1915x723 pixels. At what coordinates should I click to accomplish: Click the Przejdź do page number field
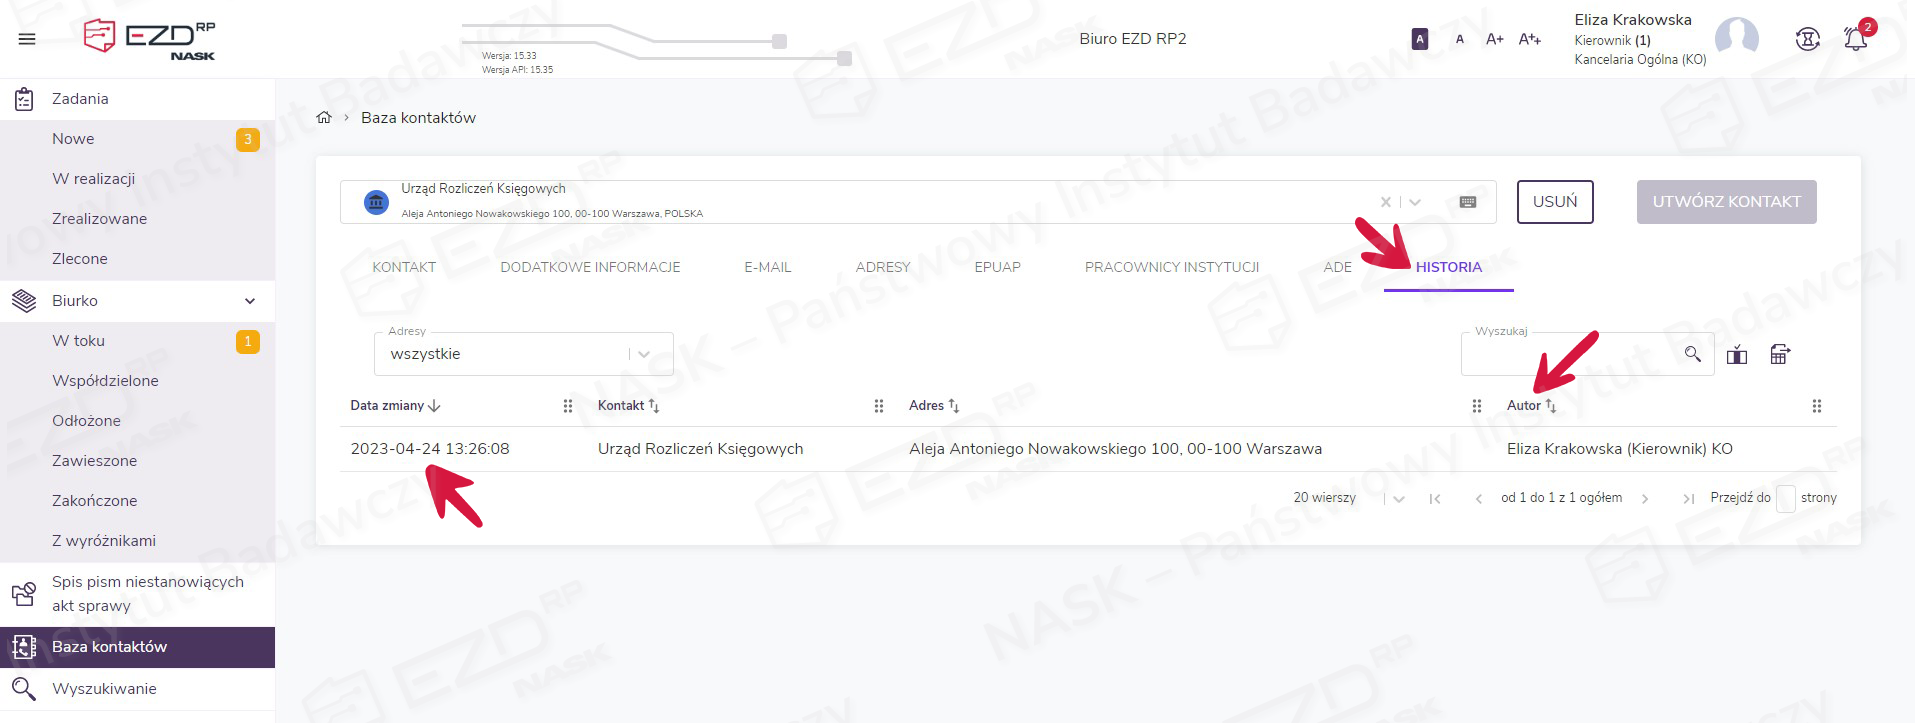[x=1785, y=498]
